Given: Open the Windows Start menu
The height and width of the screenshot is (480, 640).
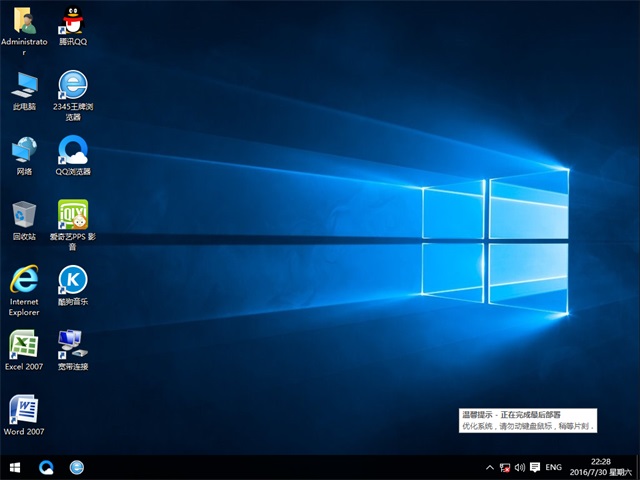Looking at the screenshot, I should click(15, 467).
